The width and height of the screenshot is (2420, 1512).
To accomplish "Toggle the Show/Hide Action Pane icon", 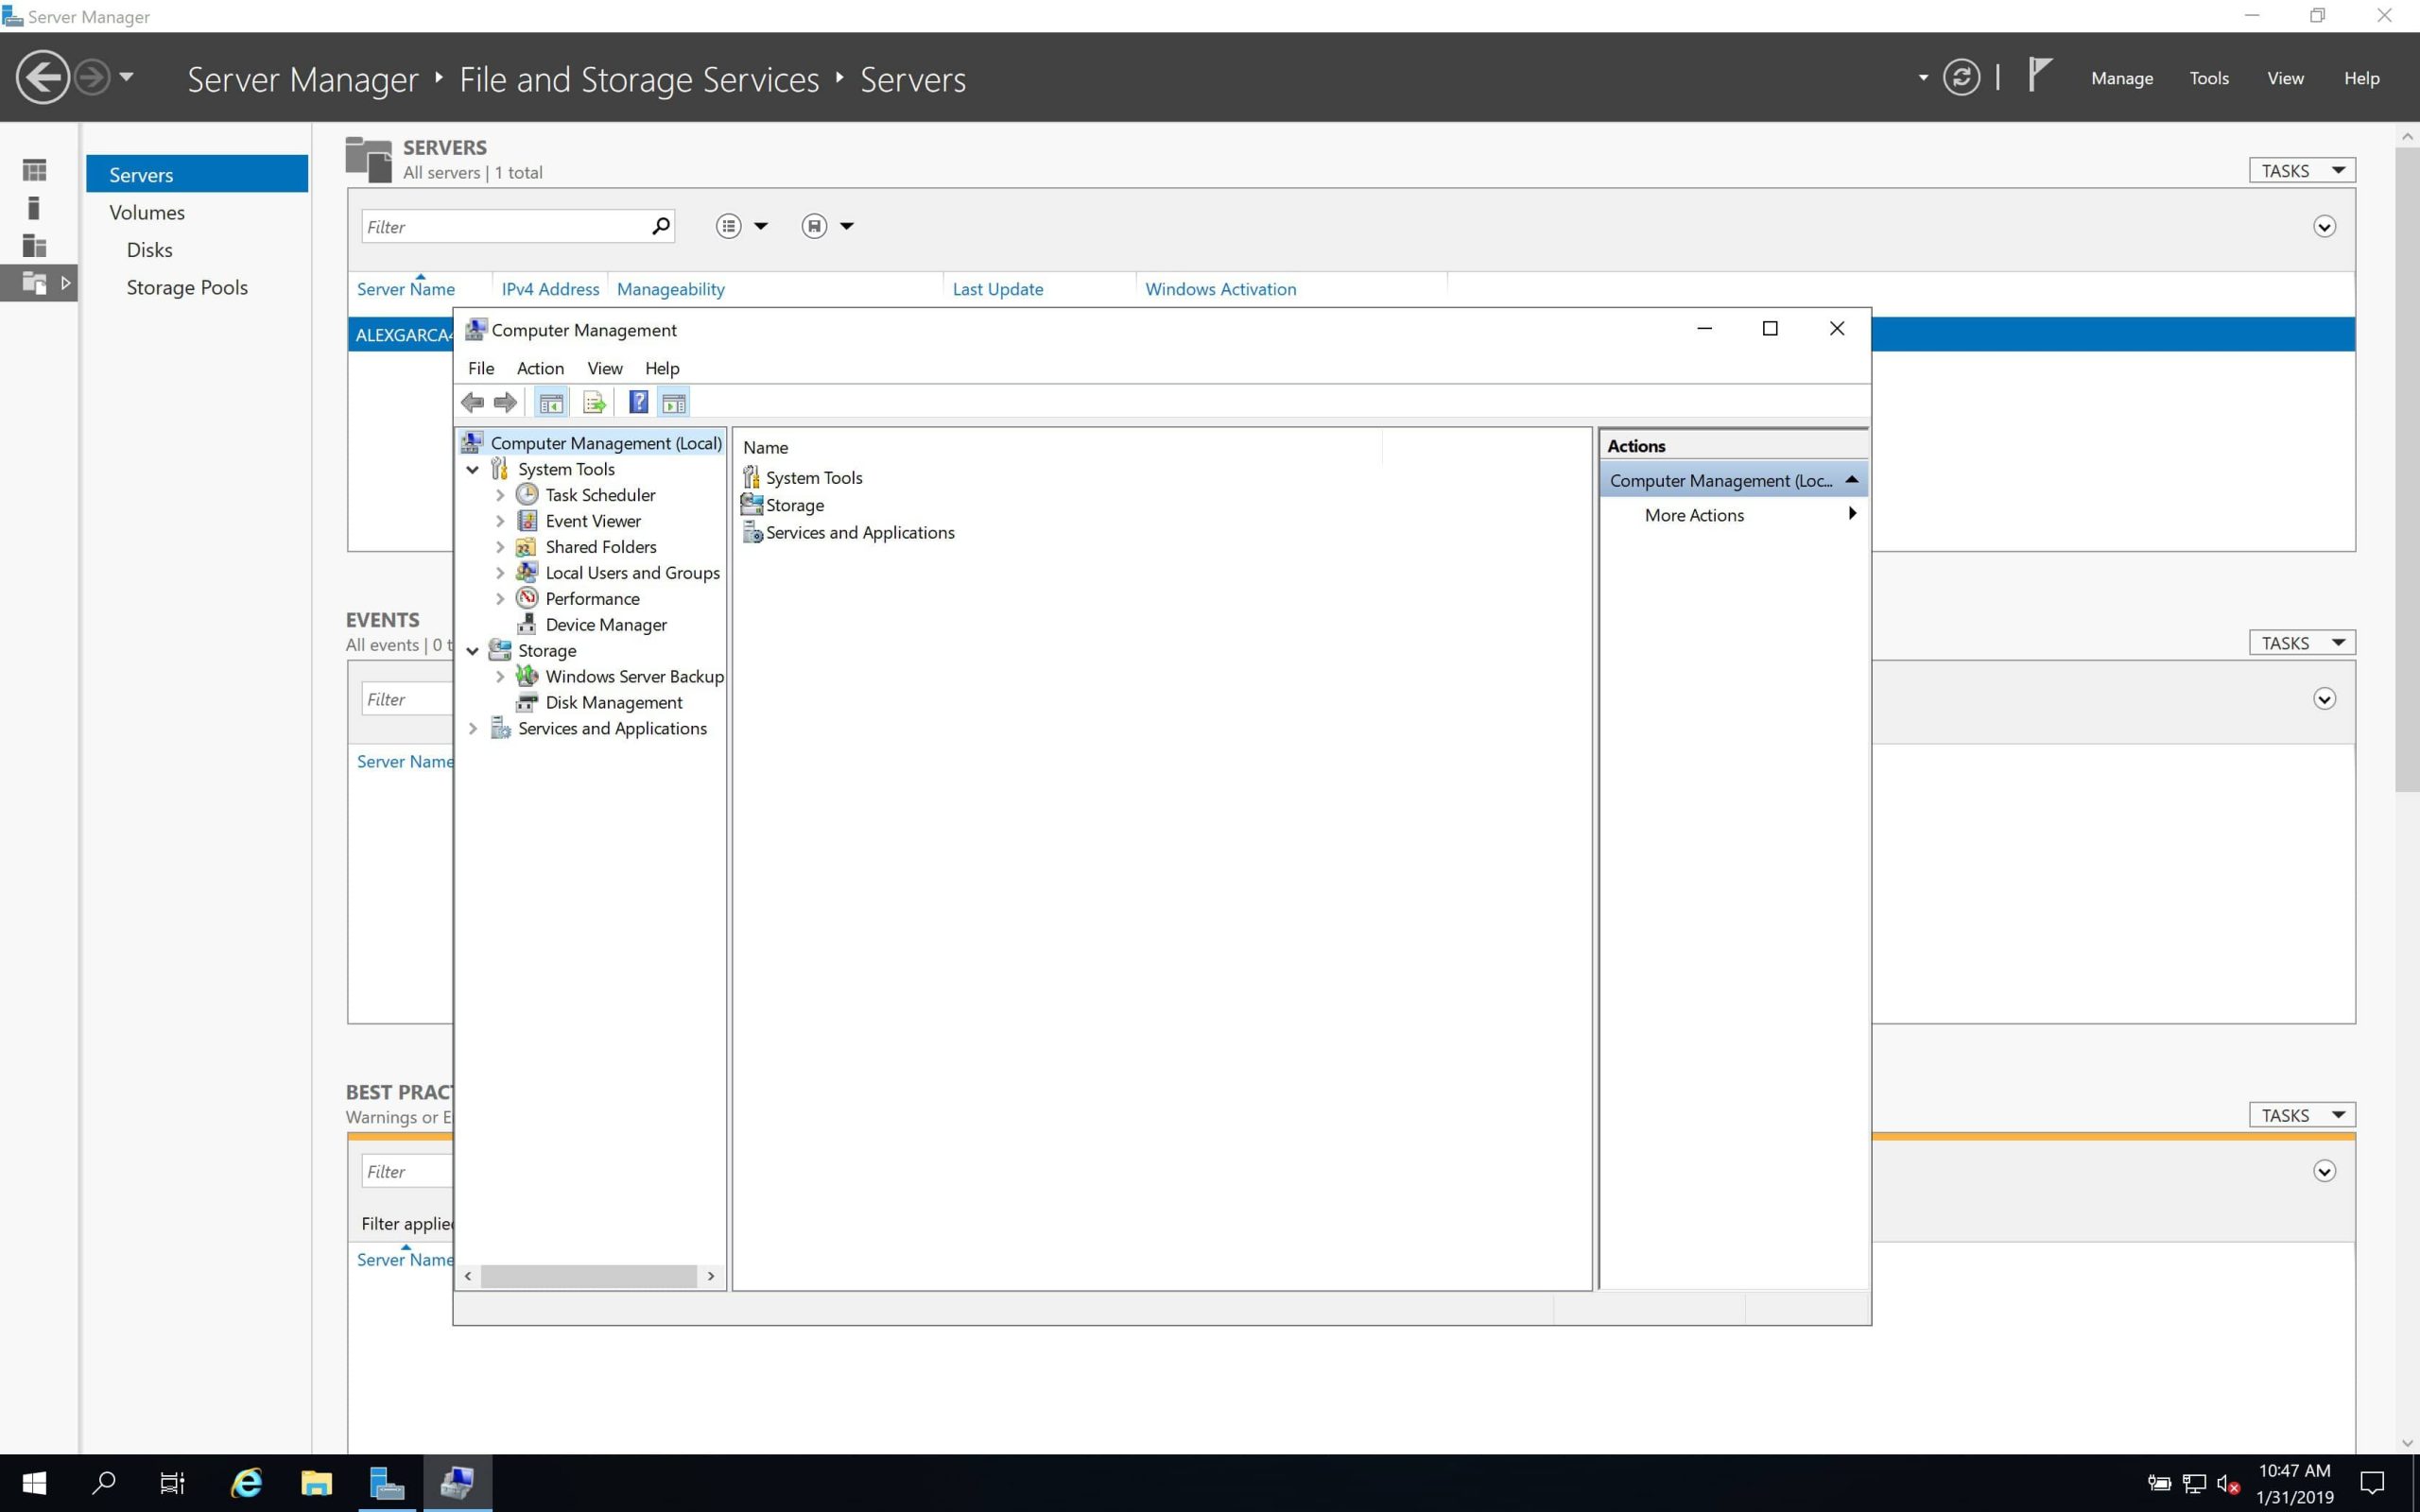I will [674, 403].
